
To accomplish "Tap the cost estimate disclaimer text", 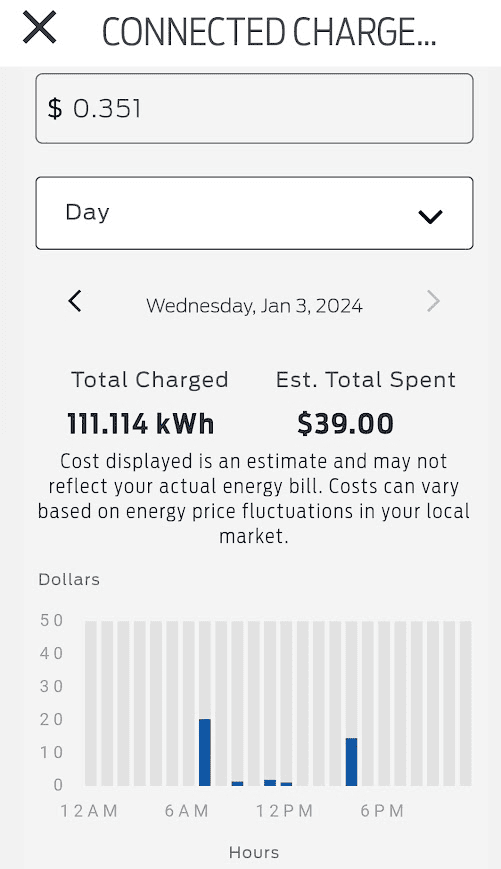I will tap(254, 498).
